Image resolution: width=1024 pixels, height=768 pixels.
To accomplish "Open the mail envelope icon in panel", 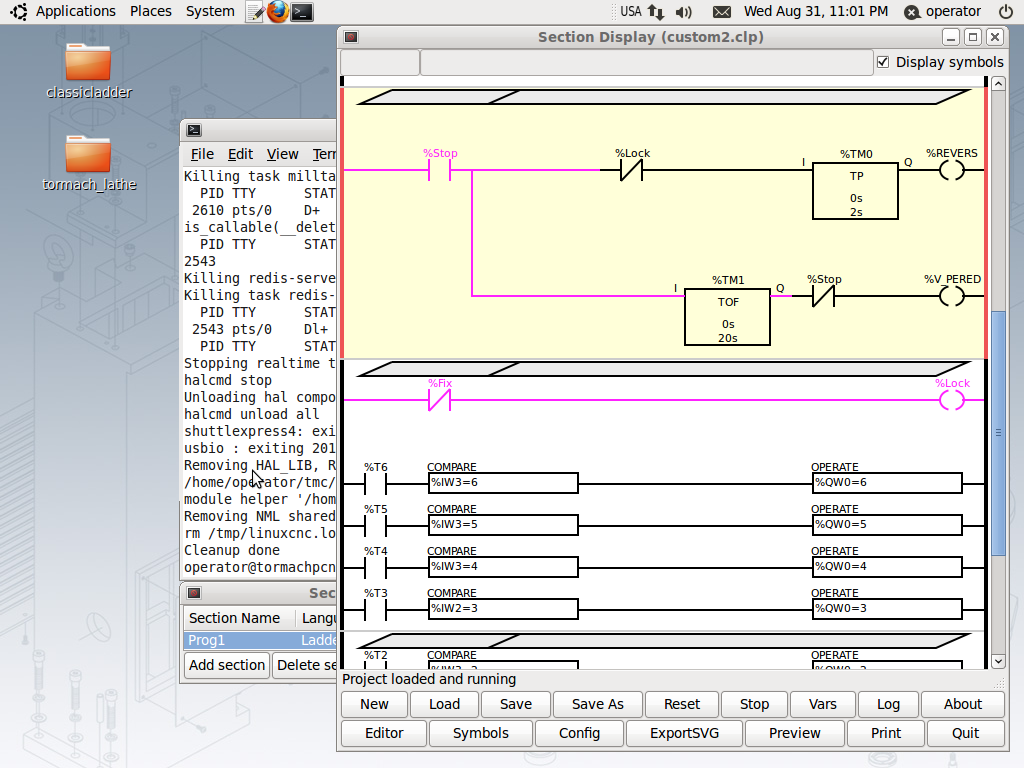I will [722, 12].
